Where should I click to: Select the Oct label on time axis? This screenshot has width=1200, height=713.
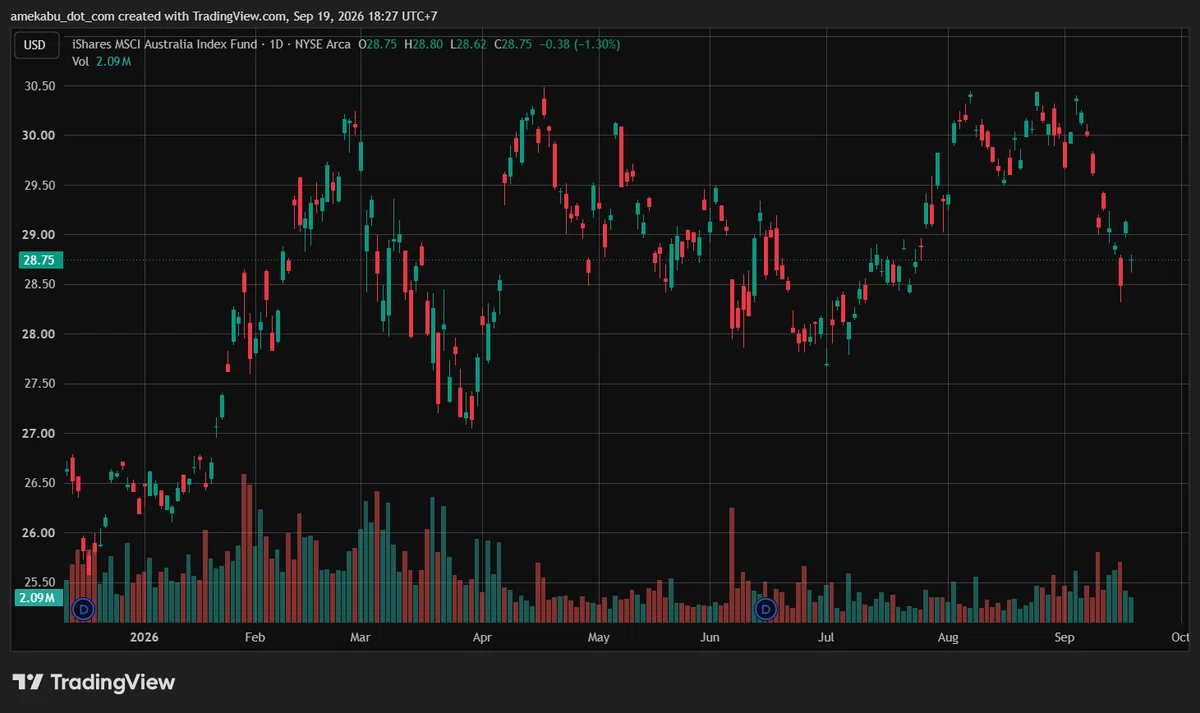point(1180,637)
